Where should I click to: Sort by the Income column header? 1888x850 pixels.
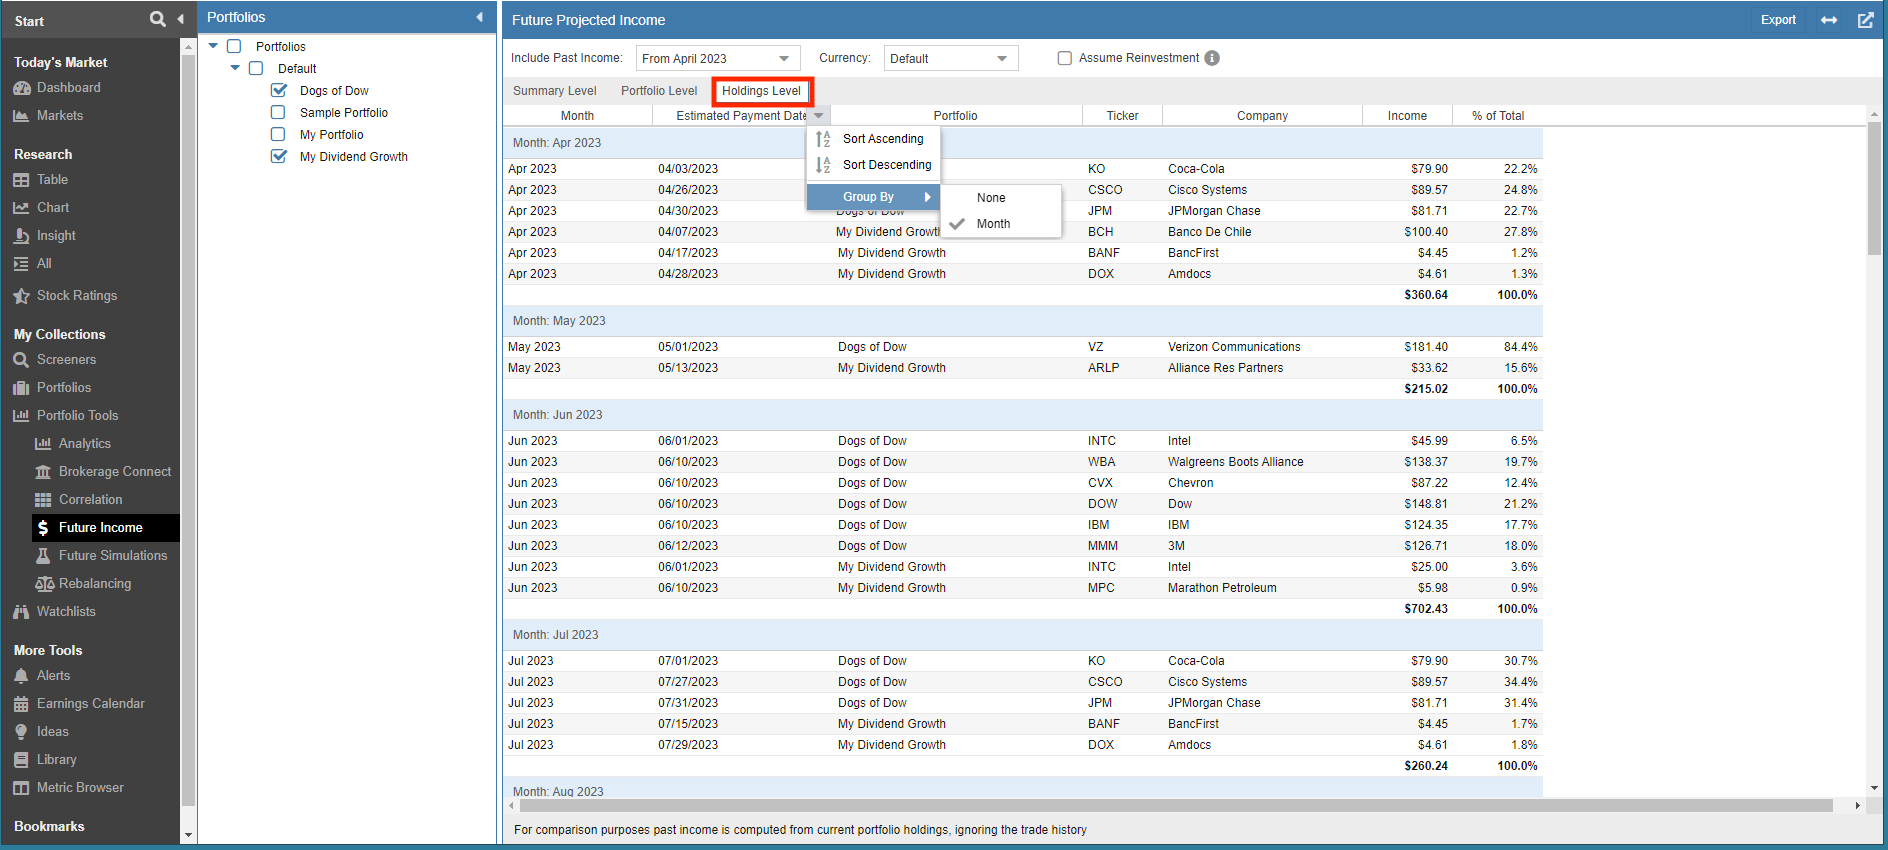[1407, 116]
